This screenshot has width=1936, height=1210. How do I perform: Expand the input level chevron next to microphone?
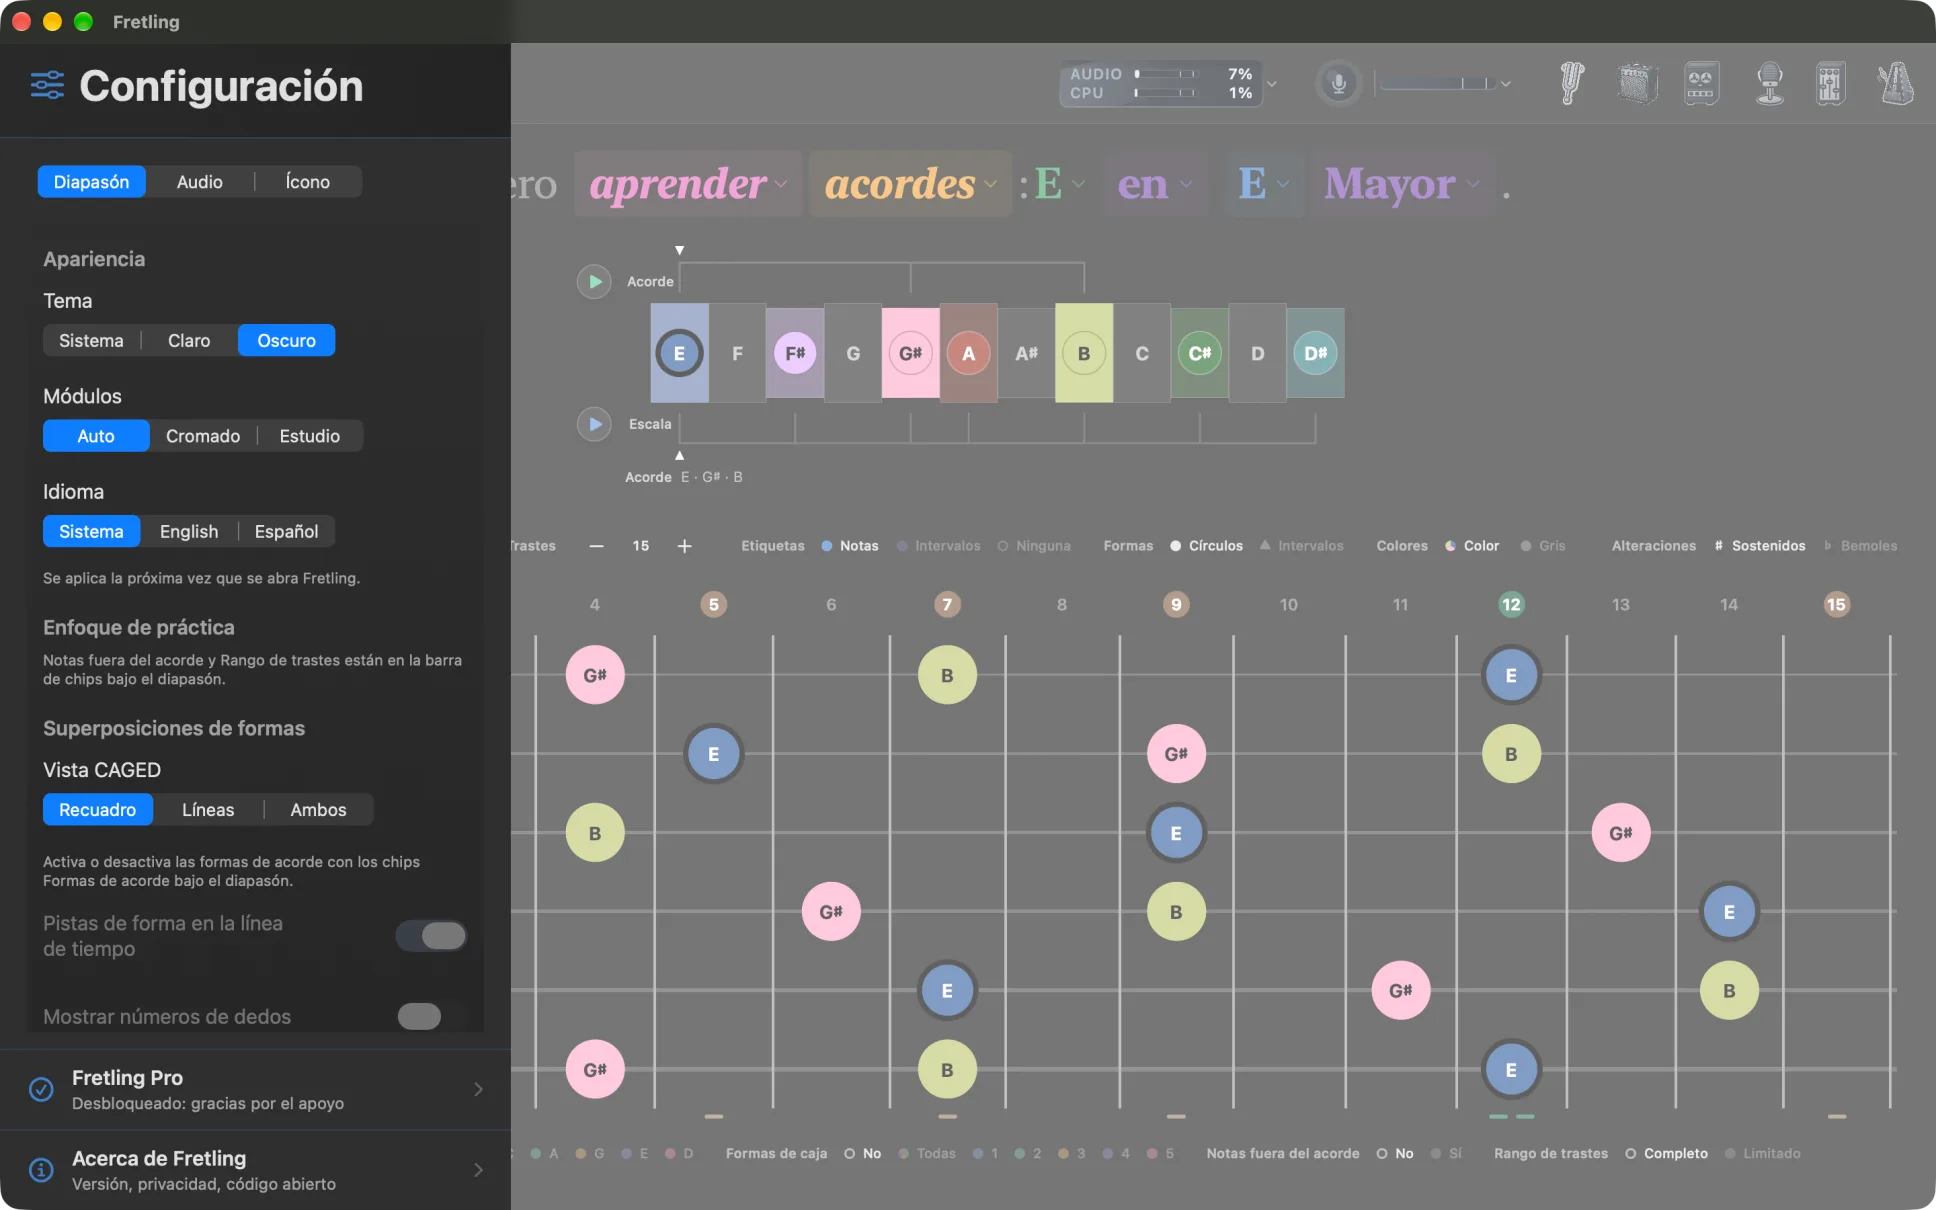(x=1505, y=84)
